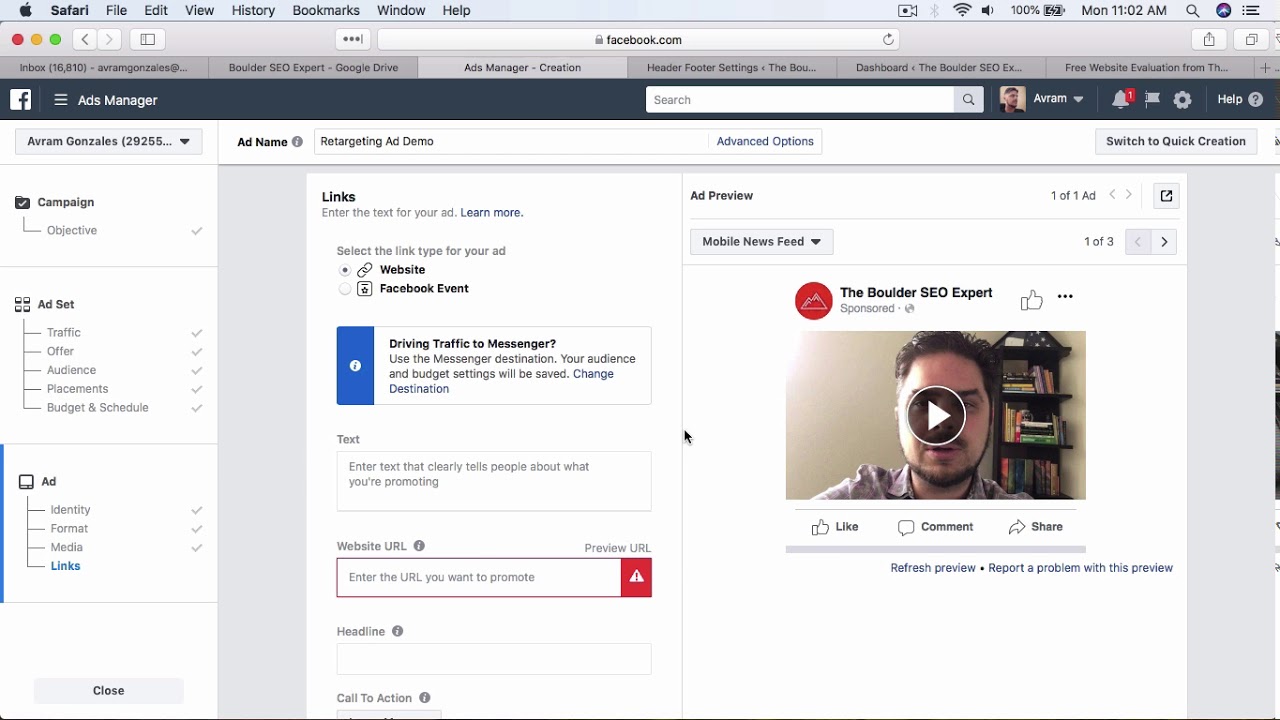Open the History menu
Image resolution: width=1280 pixels, height=720 pixels.
[253, 10]
